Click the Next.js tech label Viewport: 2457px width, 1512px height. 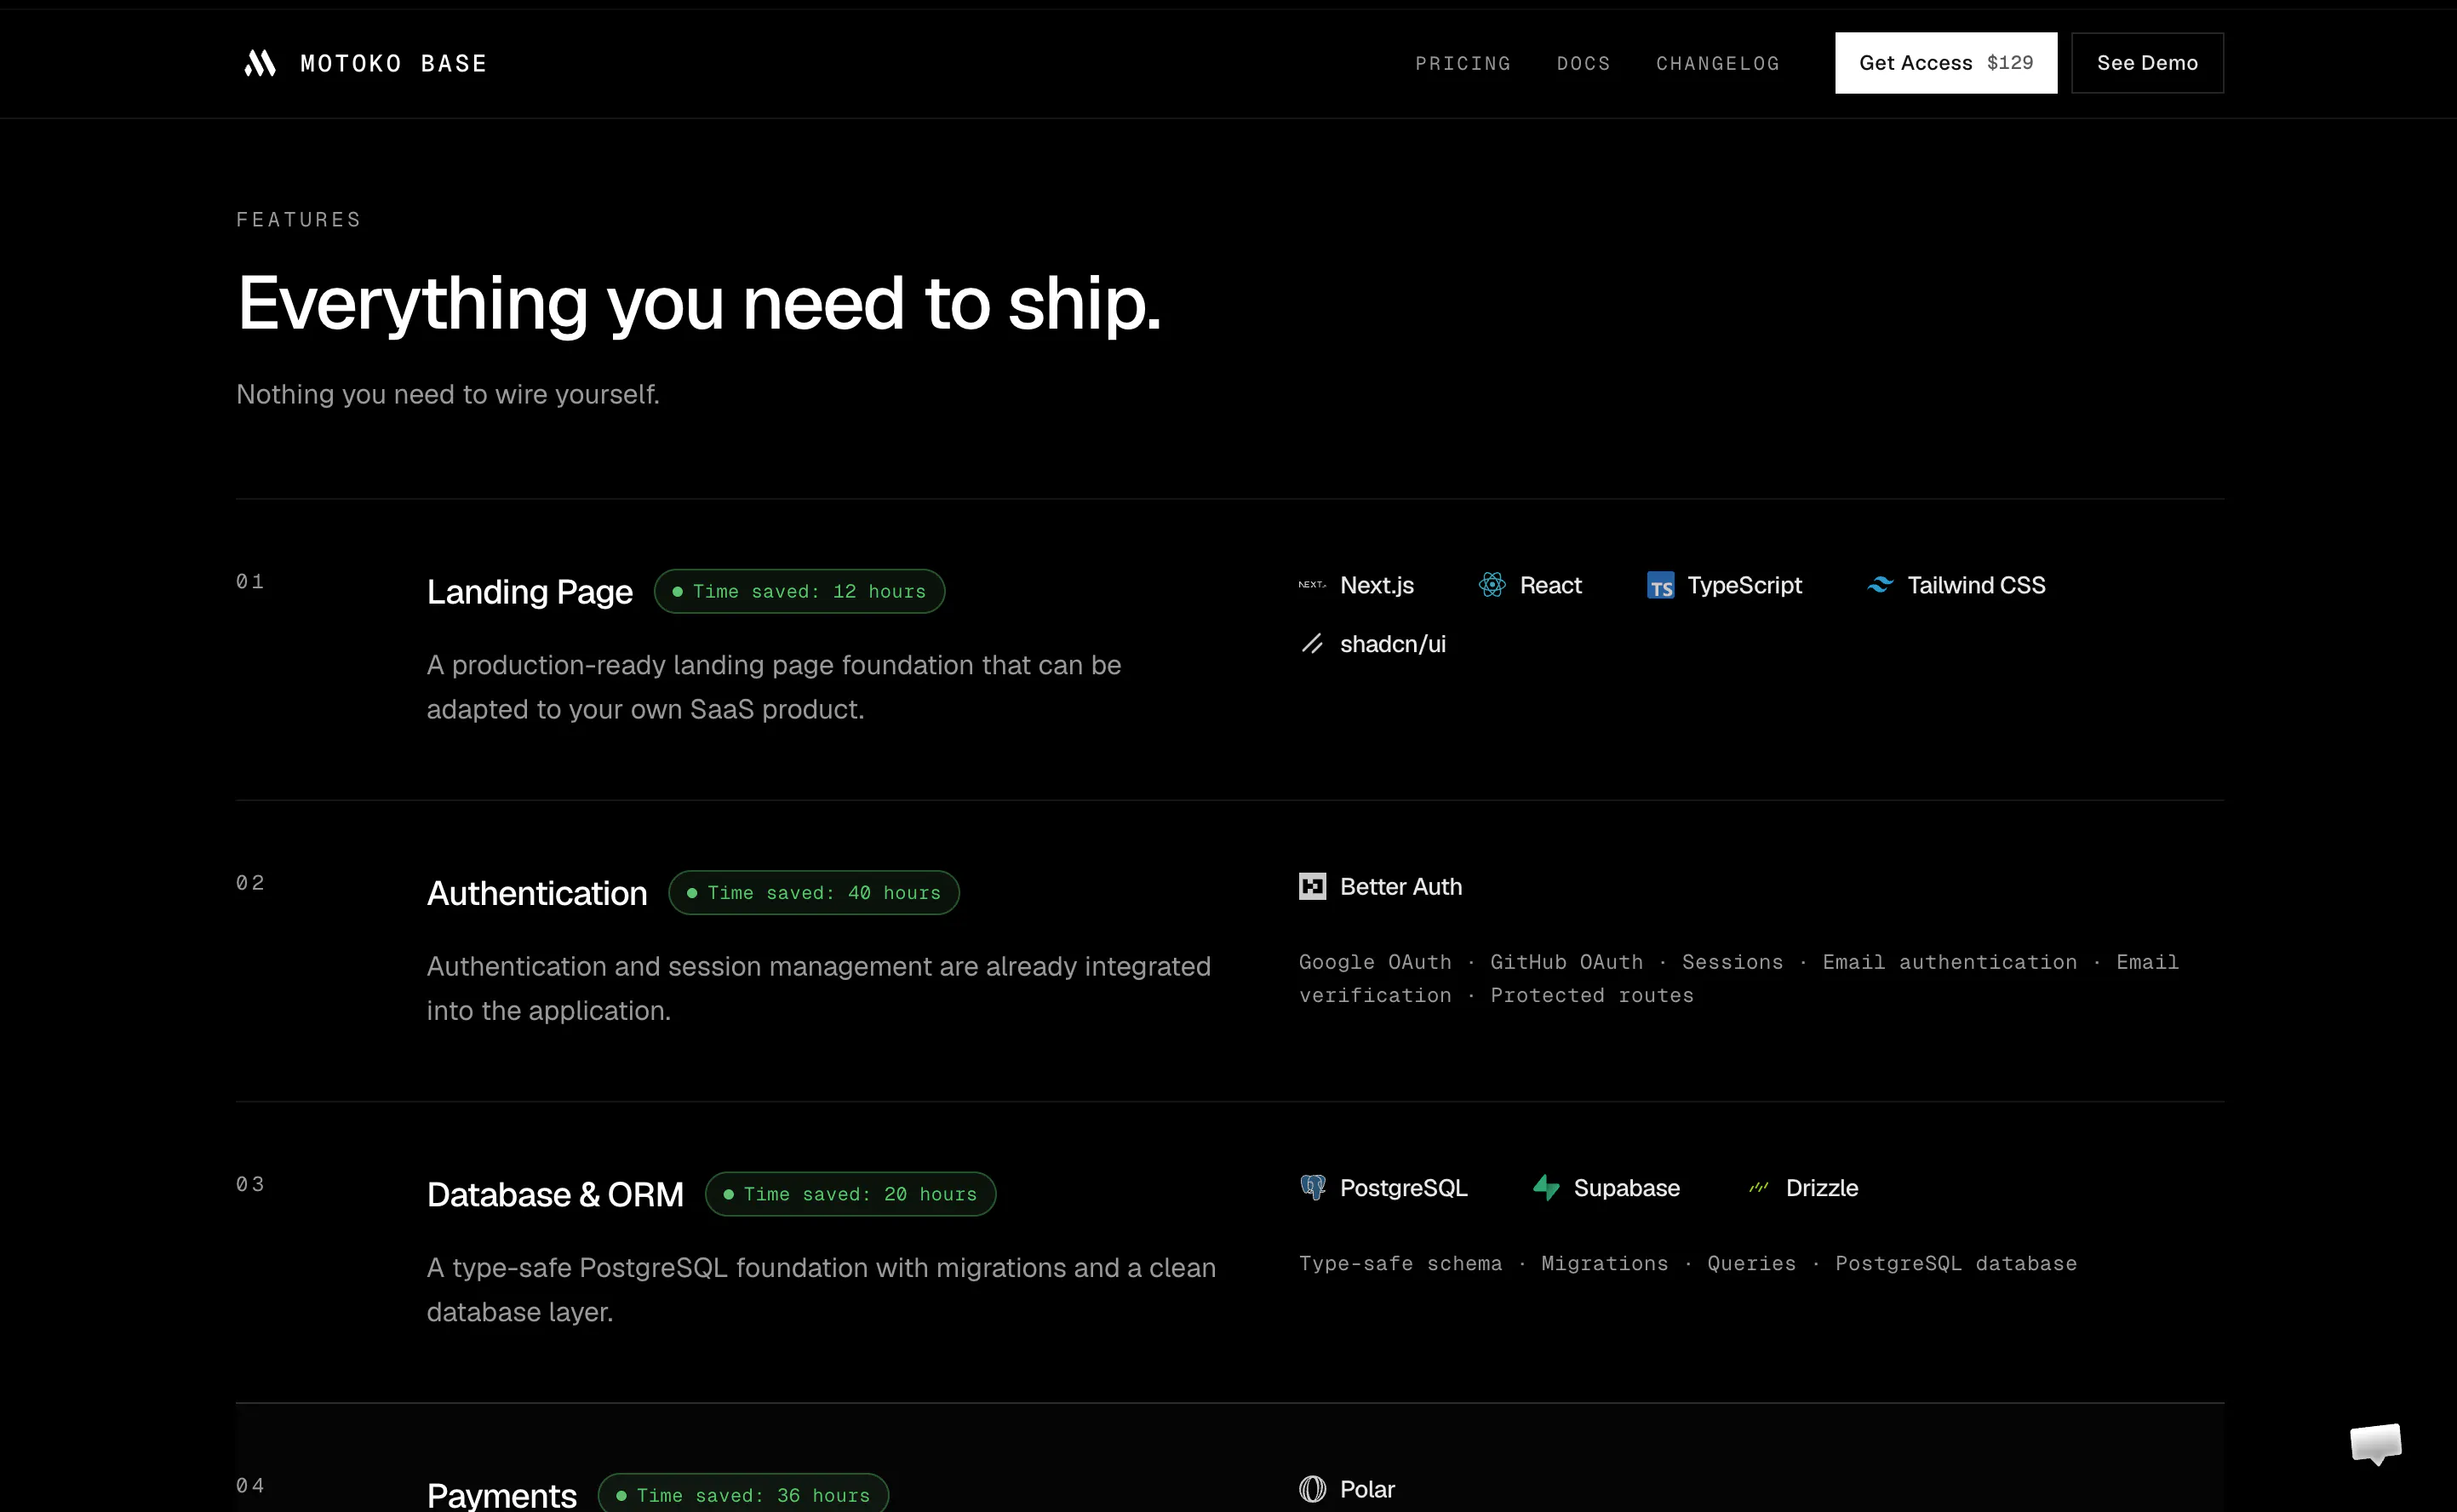pyautogui.click(x=1376, y=585)
